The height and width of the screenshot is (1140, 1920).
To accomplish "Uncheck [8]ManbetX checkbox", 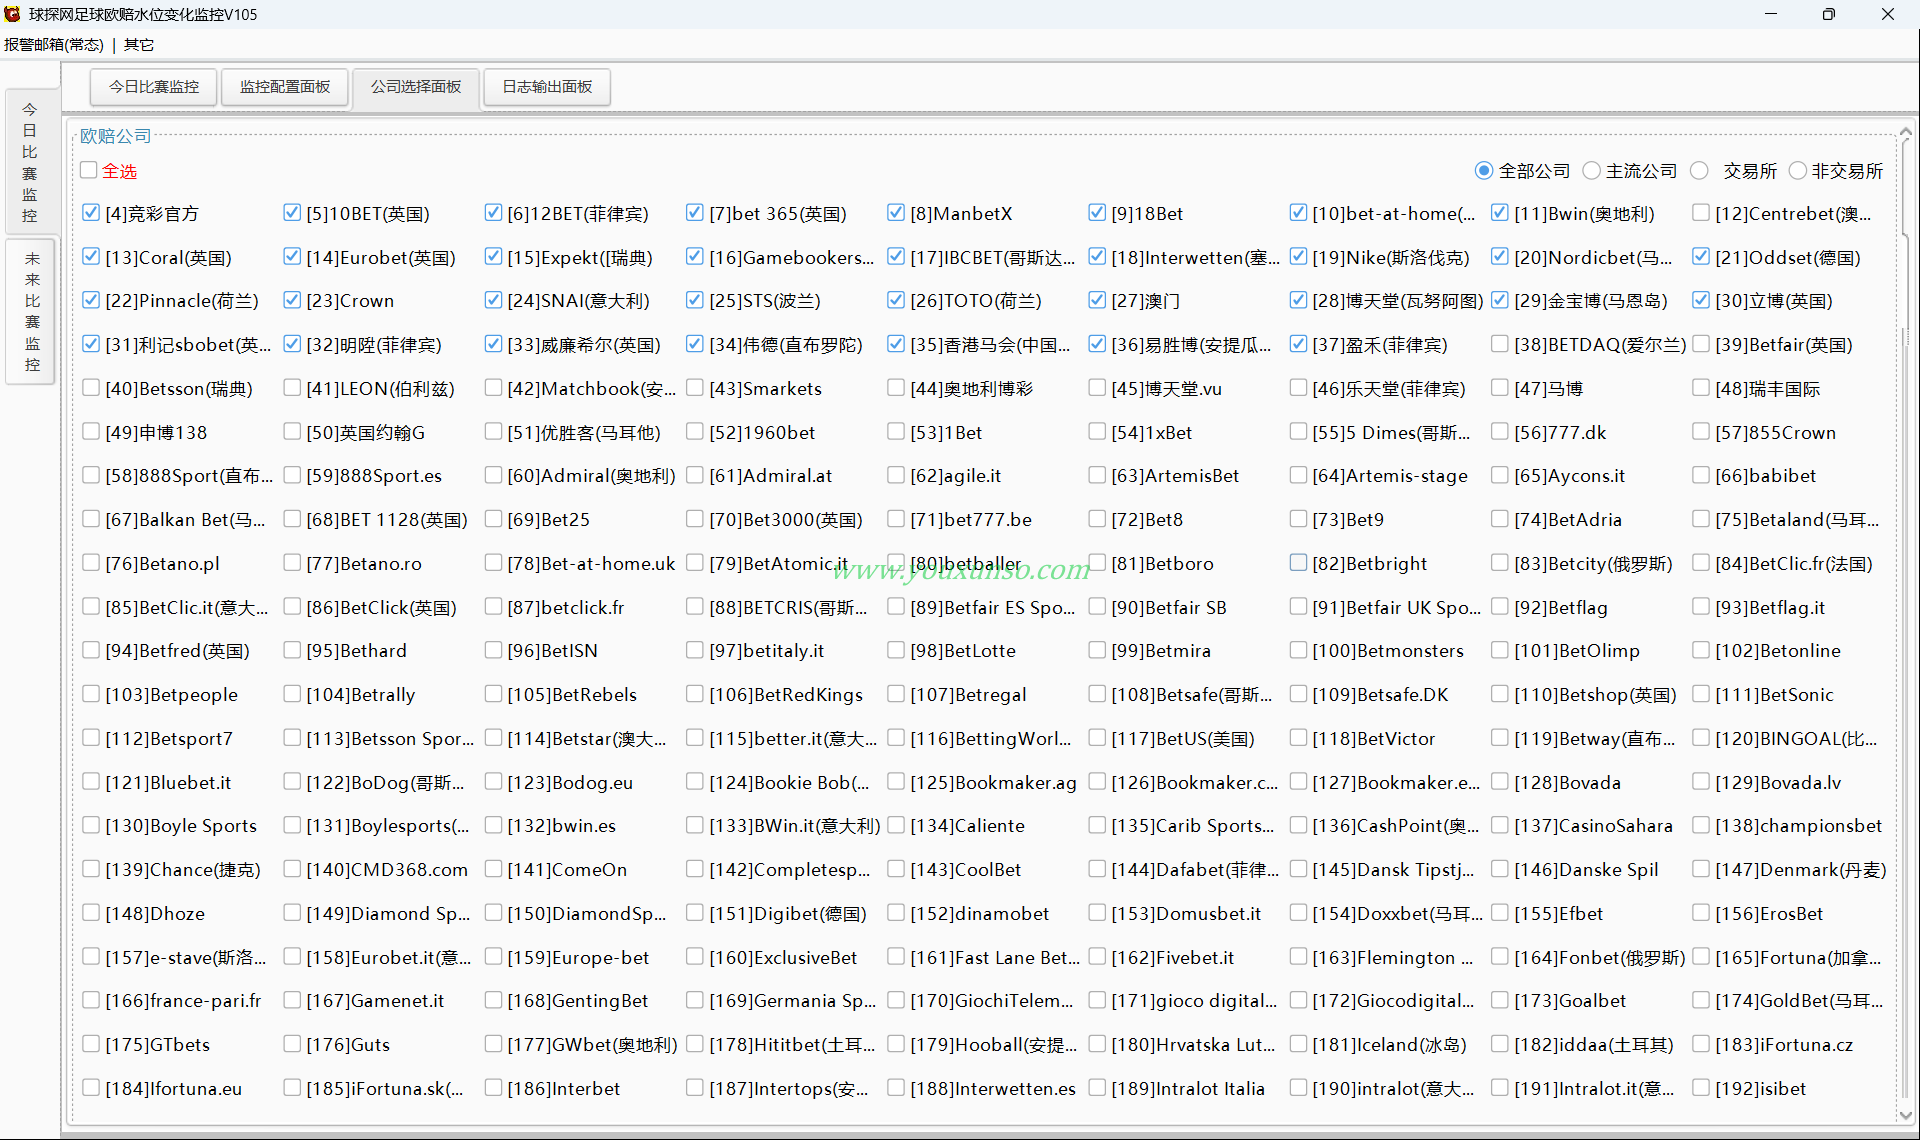I will point(896,213).
